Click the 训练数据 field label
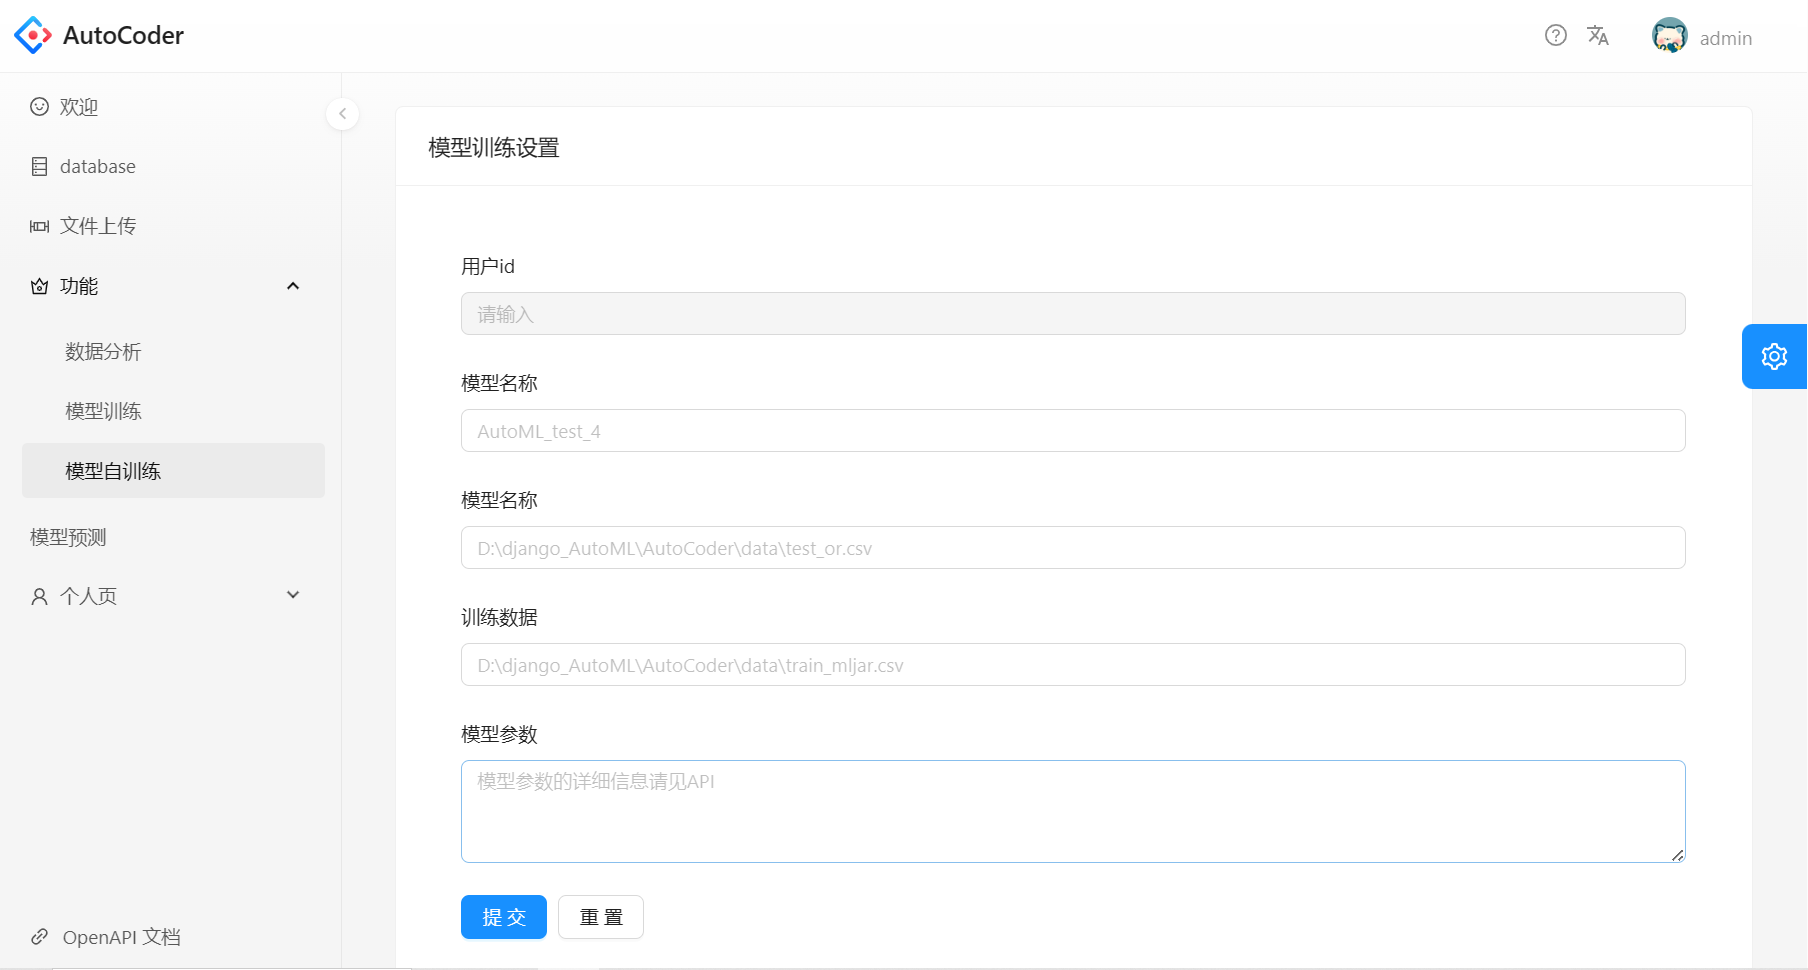Image resolution: width=1808 pixels, height=970 pixels. tap(499, 617)
